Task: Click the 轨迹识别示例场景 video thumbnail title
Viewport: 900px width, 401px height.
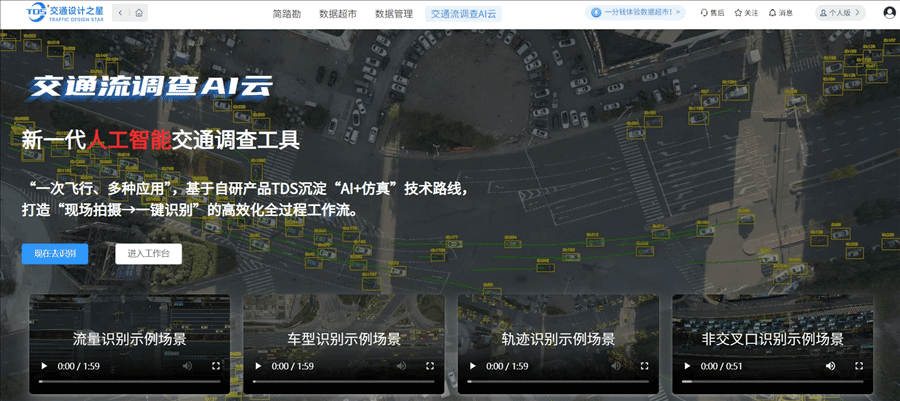Action: pos(558,338)
